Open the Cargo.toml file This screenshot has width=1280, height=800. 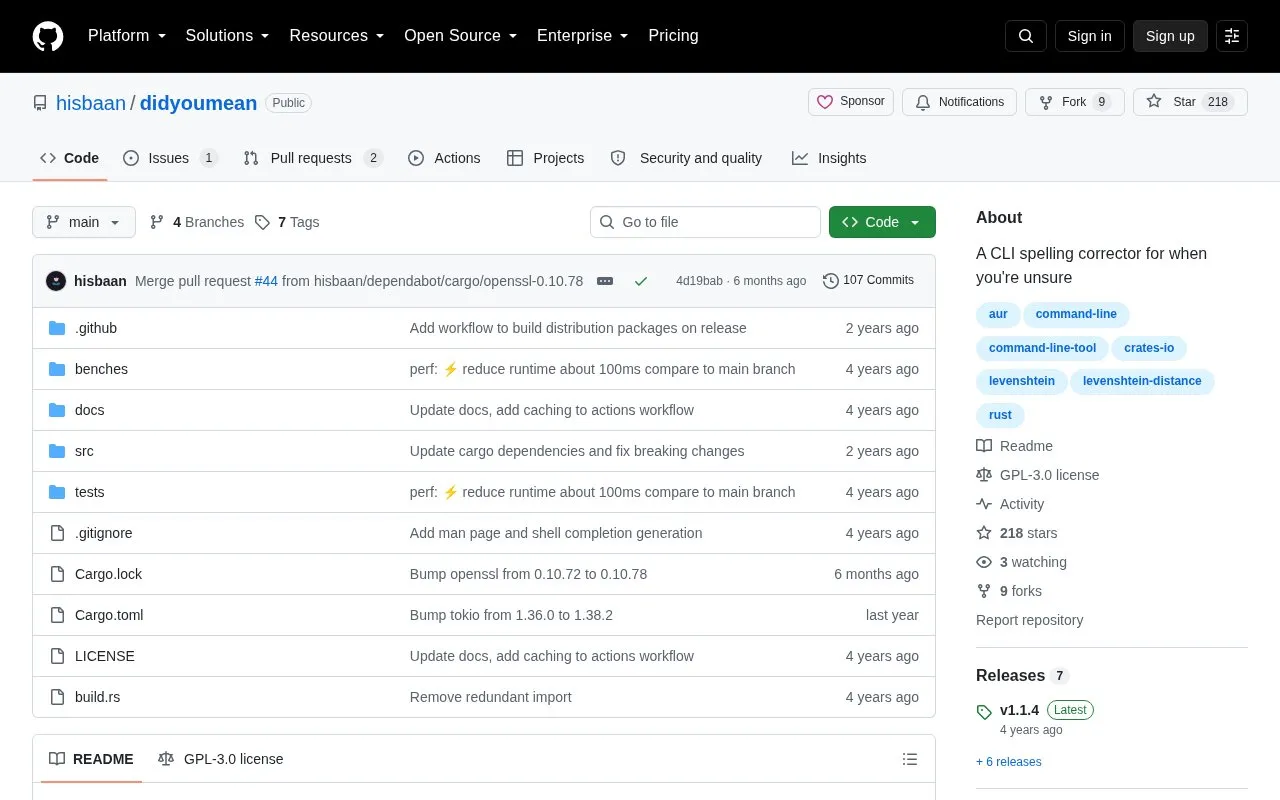(x=109, y=615)
